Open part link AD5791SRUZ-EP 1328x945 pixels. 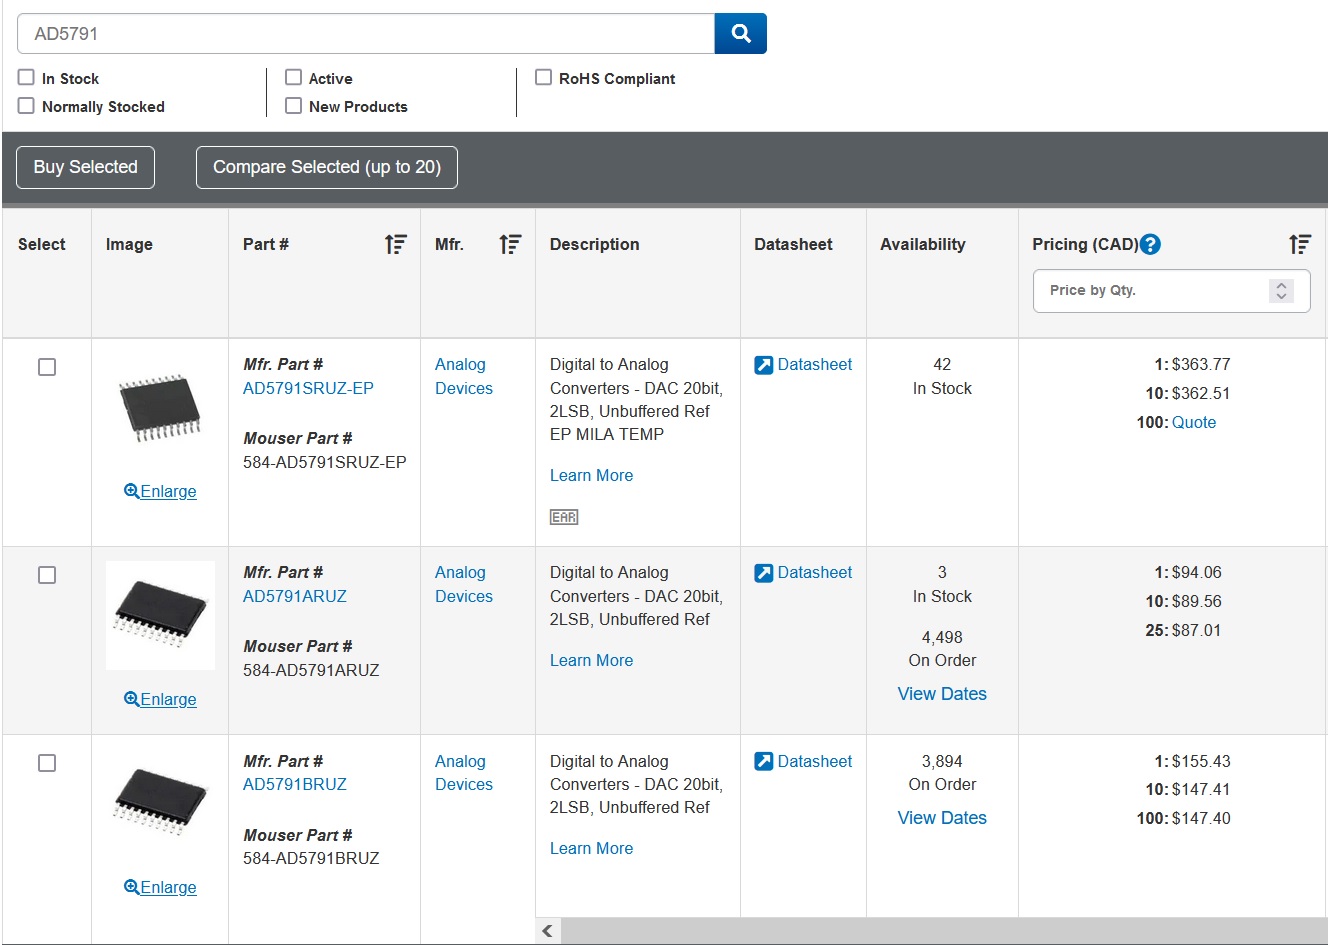(308, 388)
